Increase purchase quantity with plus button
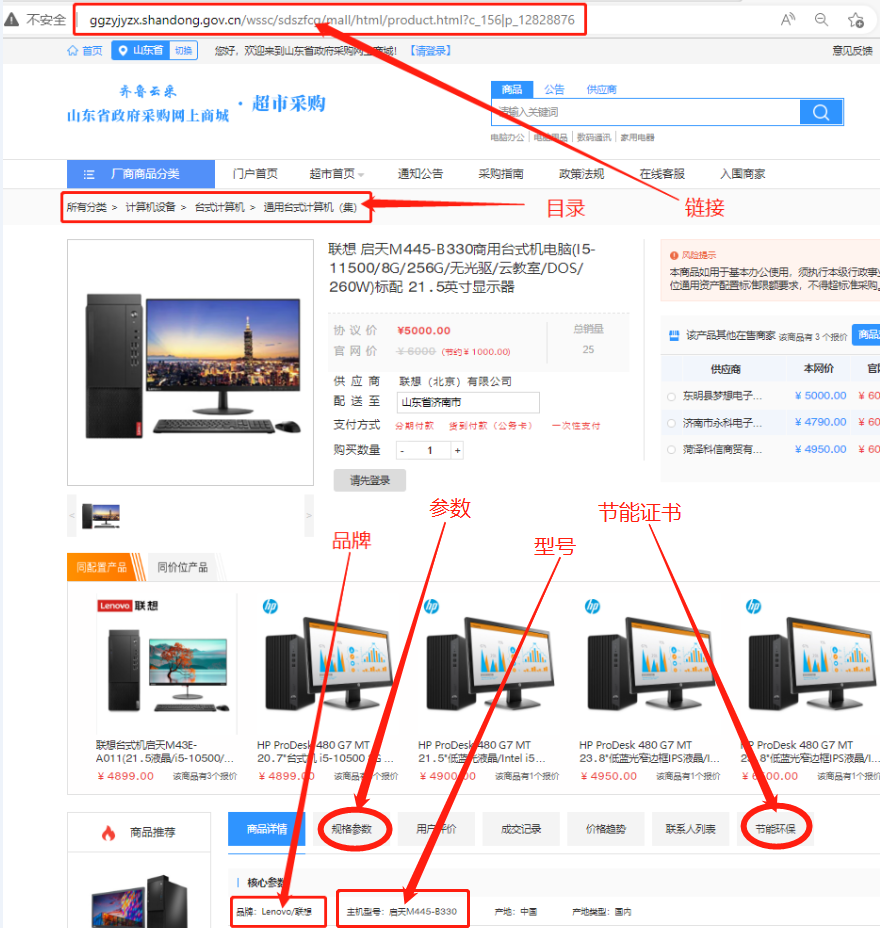Screen dimensions: 880x929 pos(457,451)
